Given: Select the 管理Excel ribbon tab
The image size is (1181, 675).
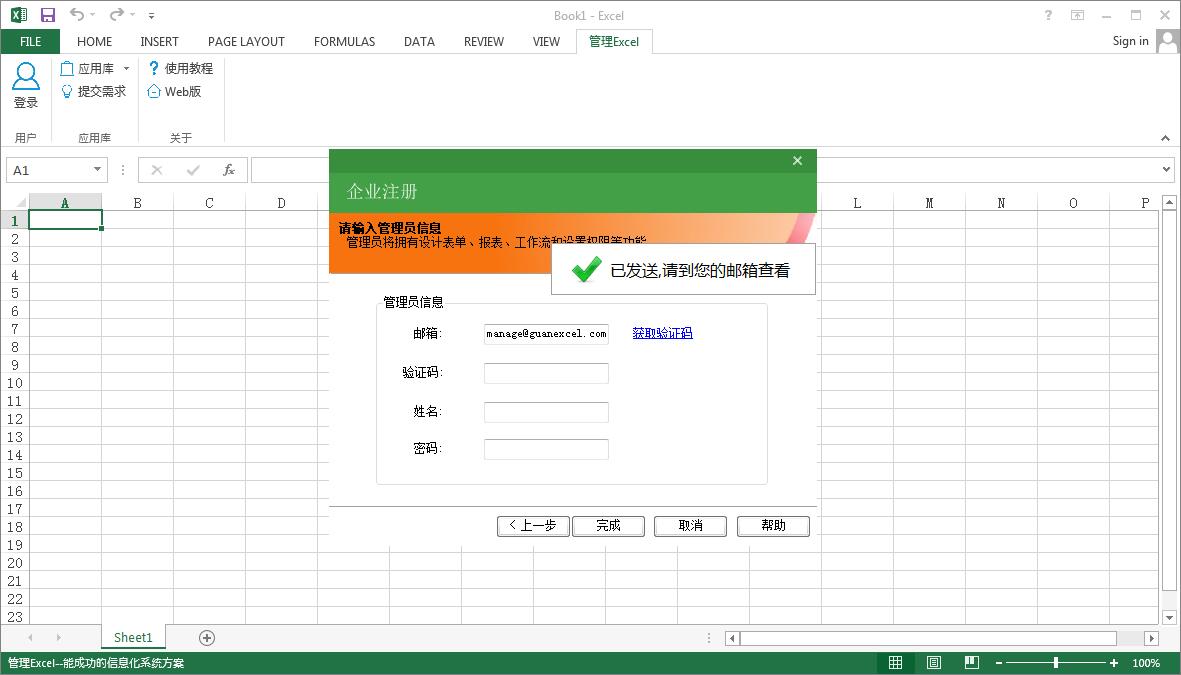Looking at the screenshot, I should (x=614, y=41).
